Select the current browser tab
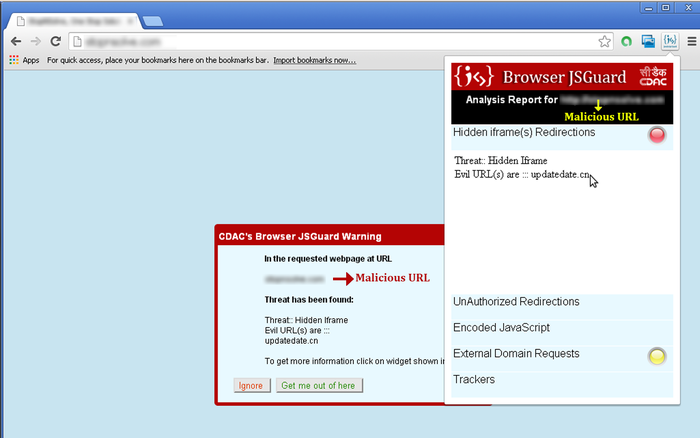 tap(74, 21)
